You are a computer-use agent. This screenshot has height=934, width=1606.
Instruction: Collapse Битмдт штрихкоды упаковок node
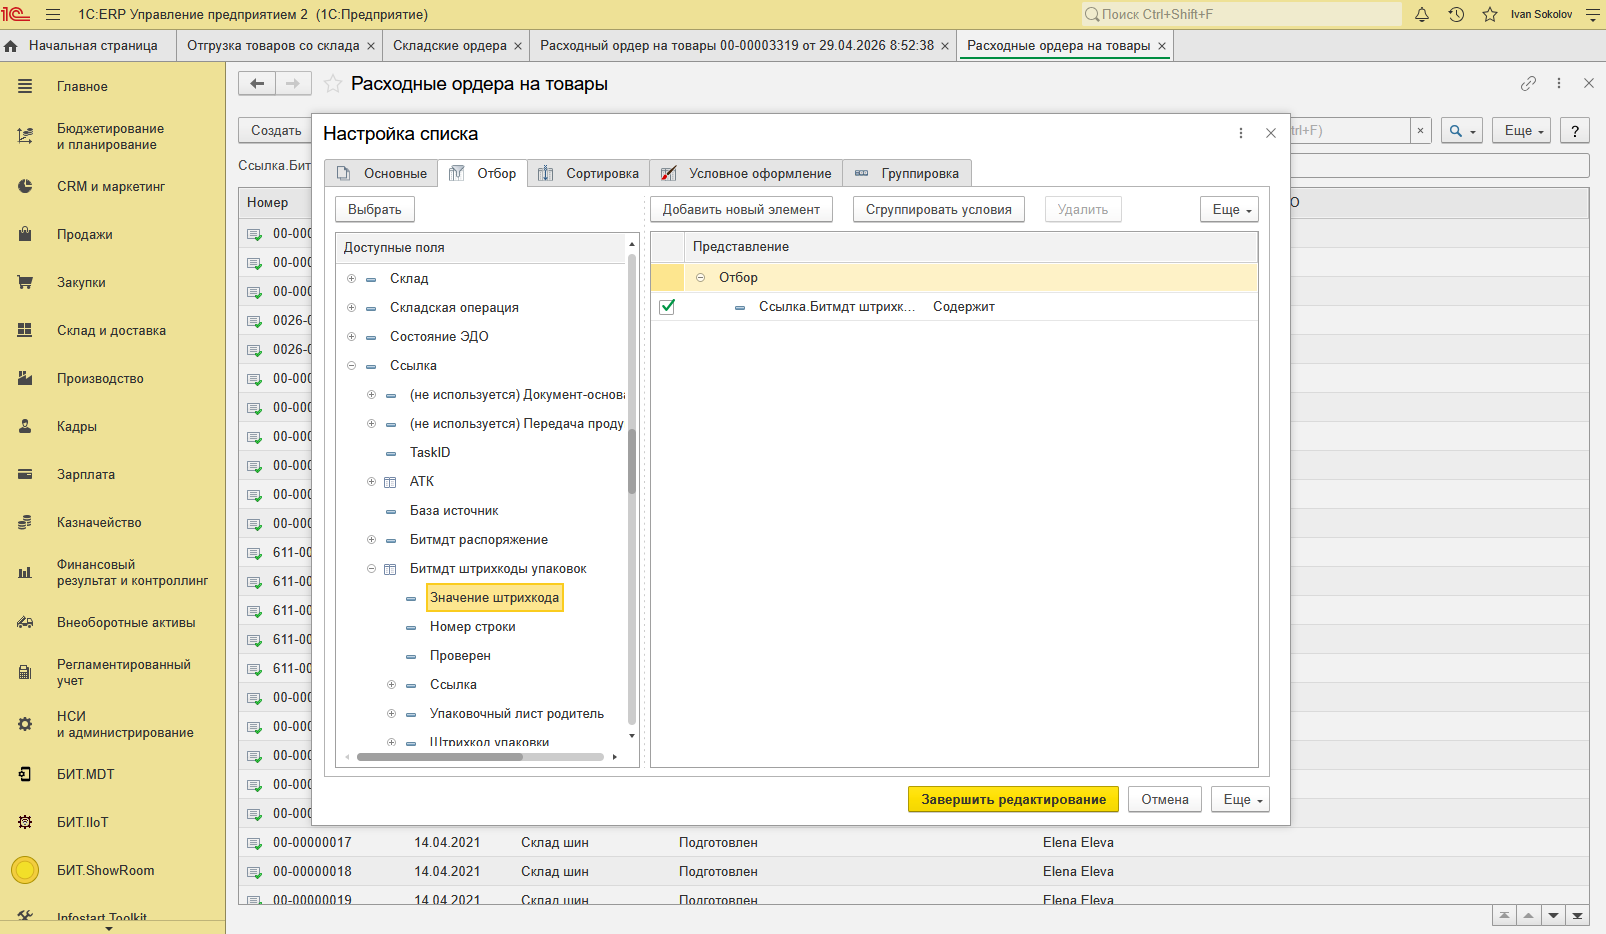(371, 569)
